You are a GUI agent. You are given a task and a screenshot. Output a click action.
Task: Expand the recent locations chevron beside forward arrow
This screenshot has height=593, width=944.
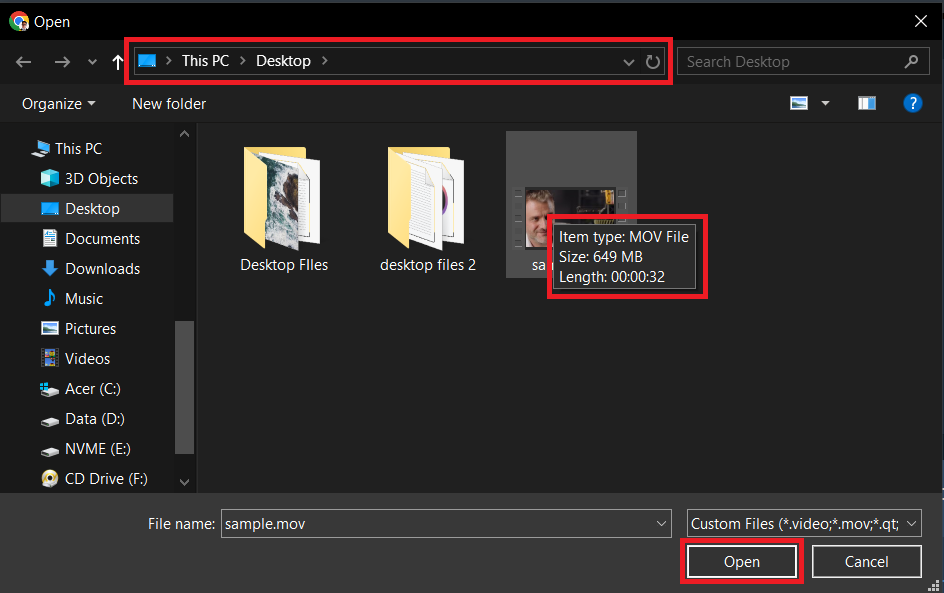tap(91, 61)
